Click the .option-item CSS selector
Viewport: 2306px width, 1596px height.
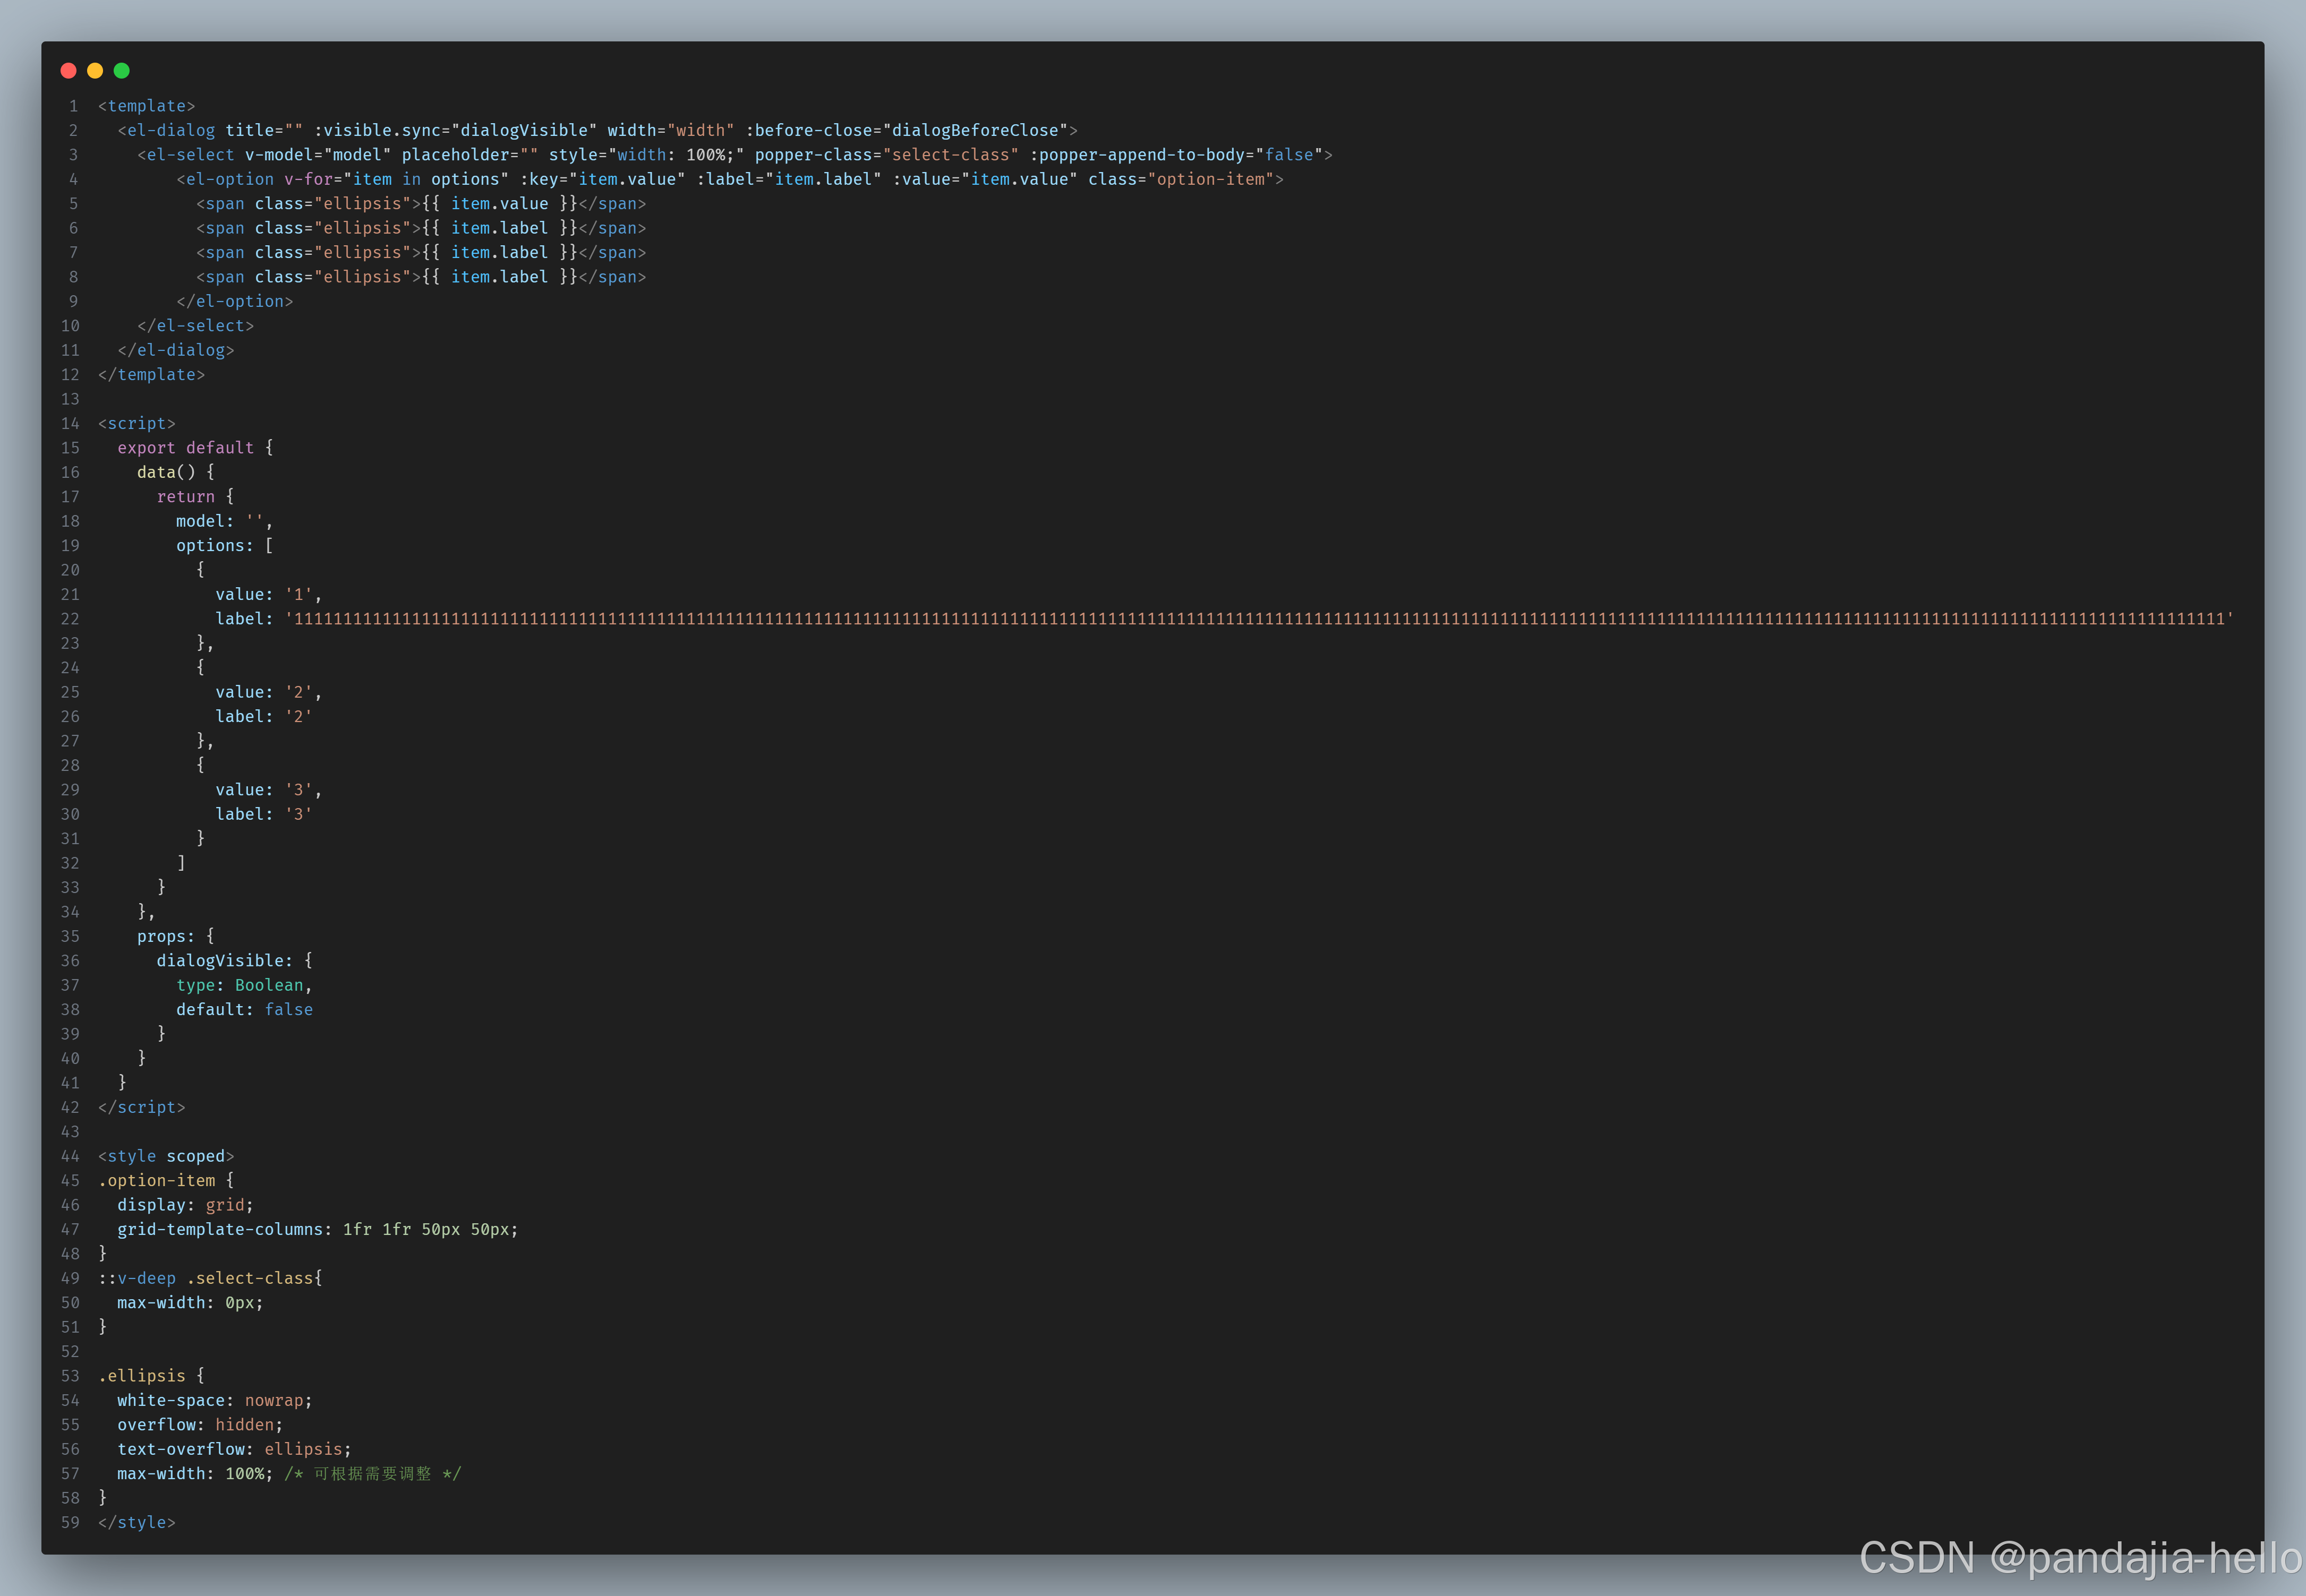[156, 1181]
